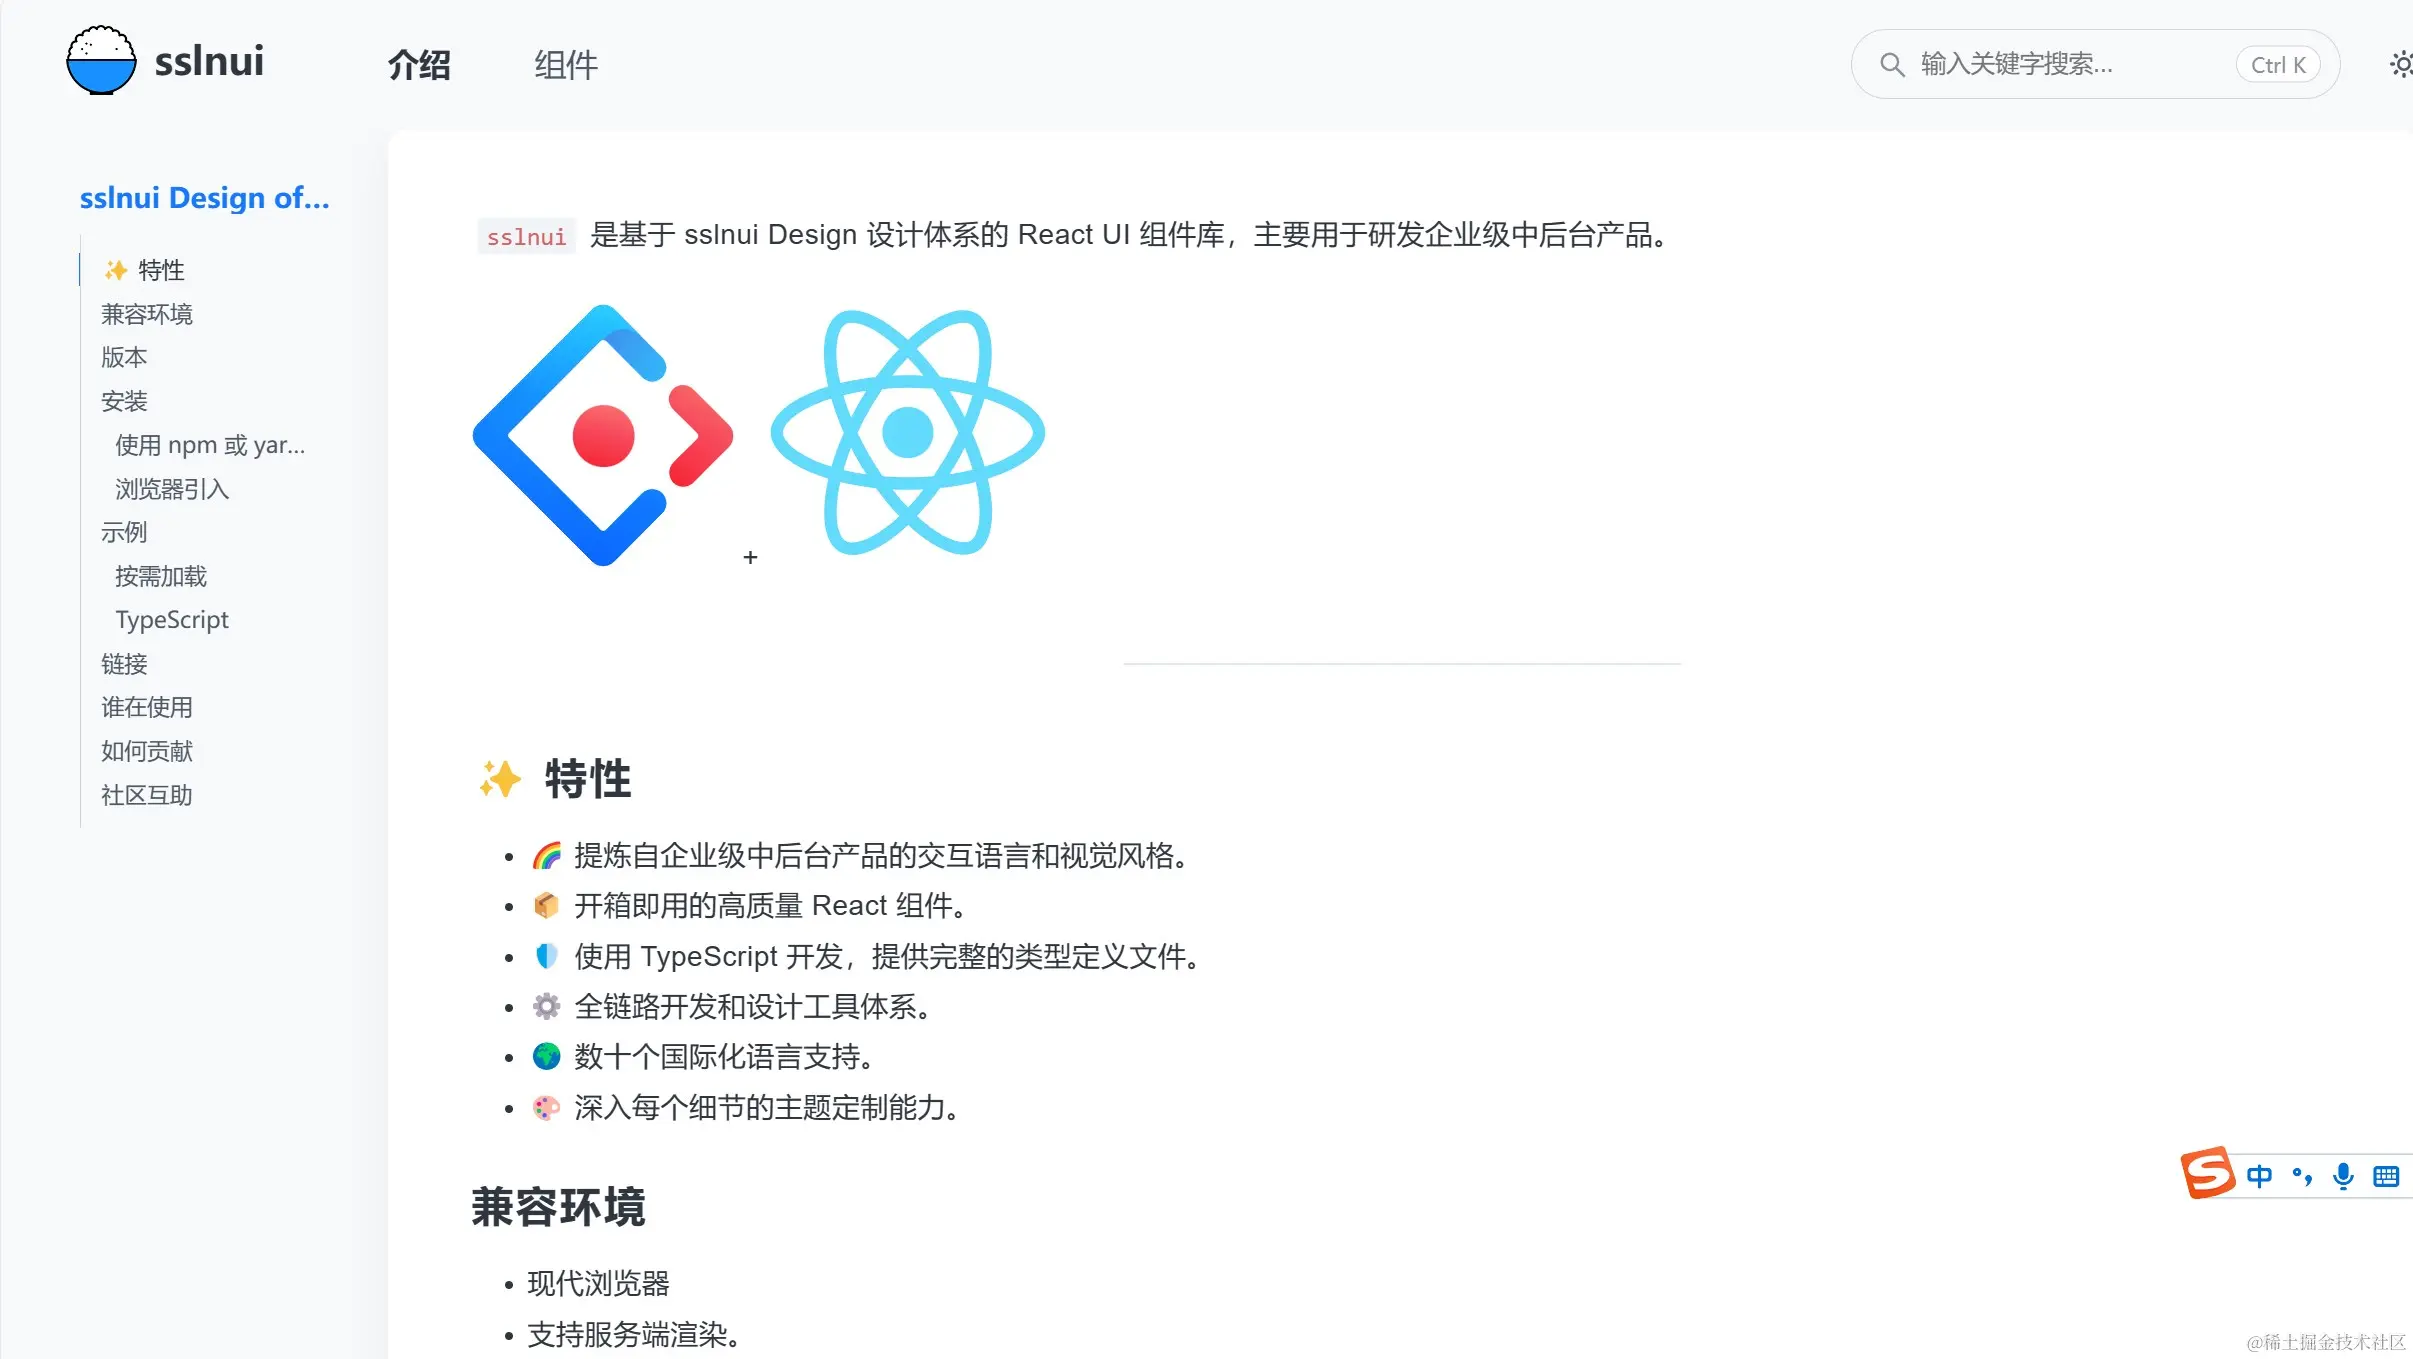This screenshot has height=1359, width=2413.
Task: Select 示例 section in sidebar
Action: click(124, 532)
